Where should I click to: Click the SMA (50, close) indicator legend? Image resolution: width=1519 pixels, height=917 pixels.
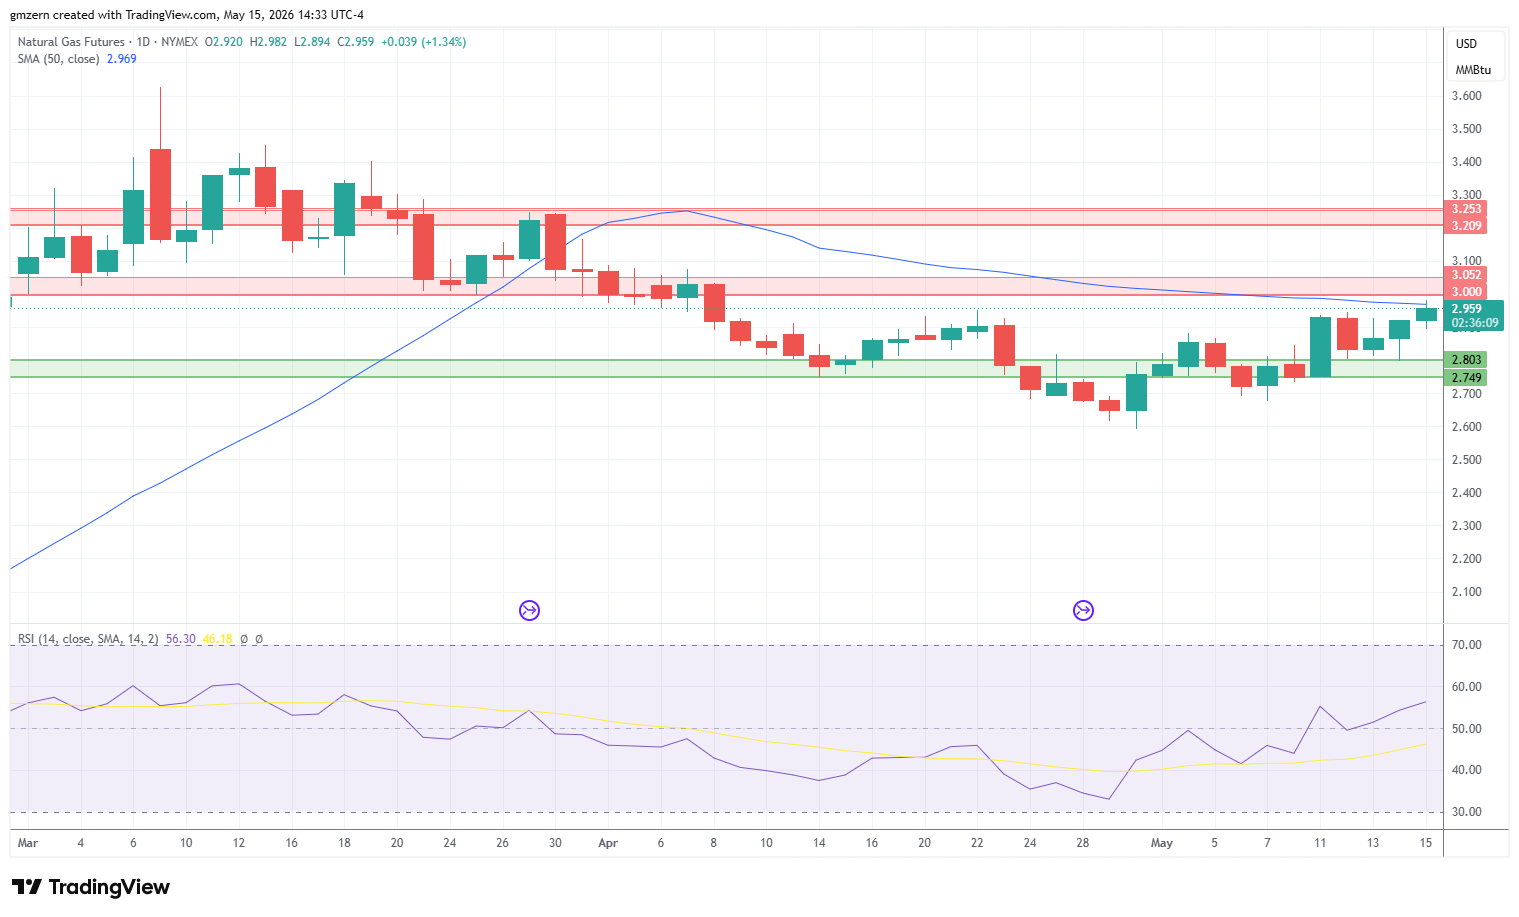coord(58,59)
